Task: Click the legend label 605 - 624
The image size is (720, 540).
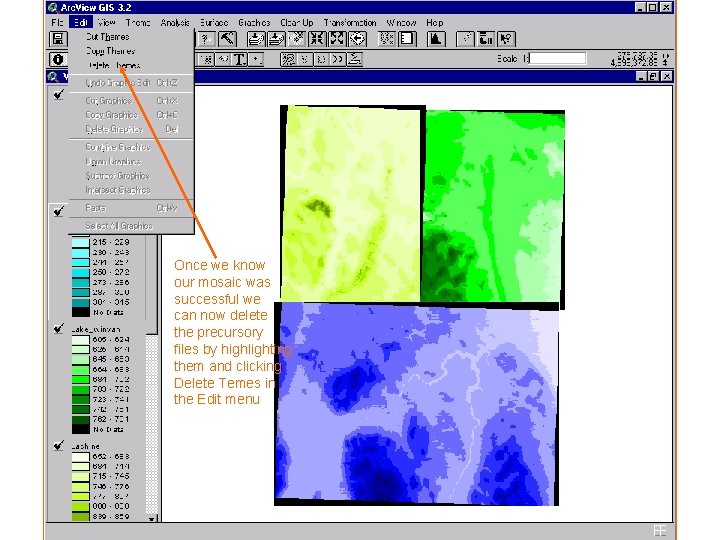Action: tap(111, 340)
